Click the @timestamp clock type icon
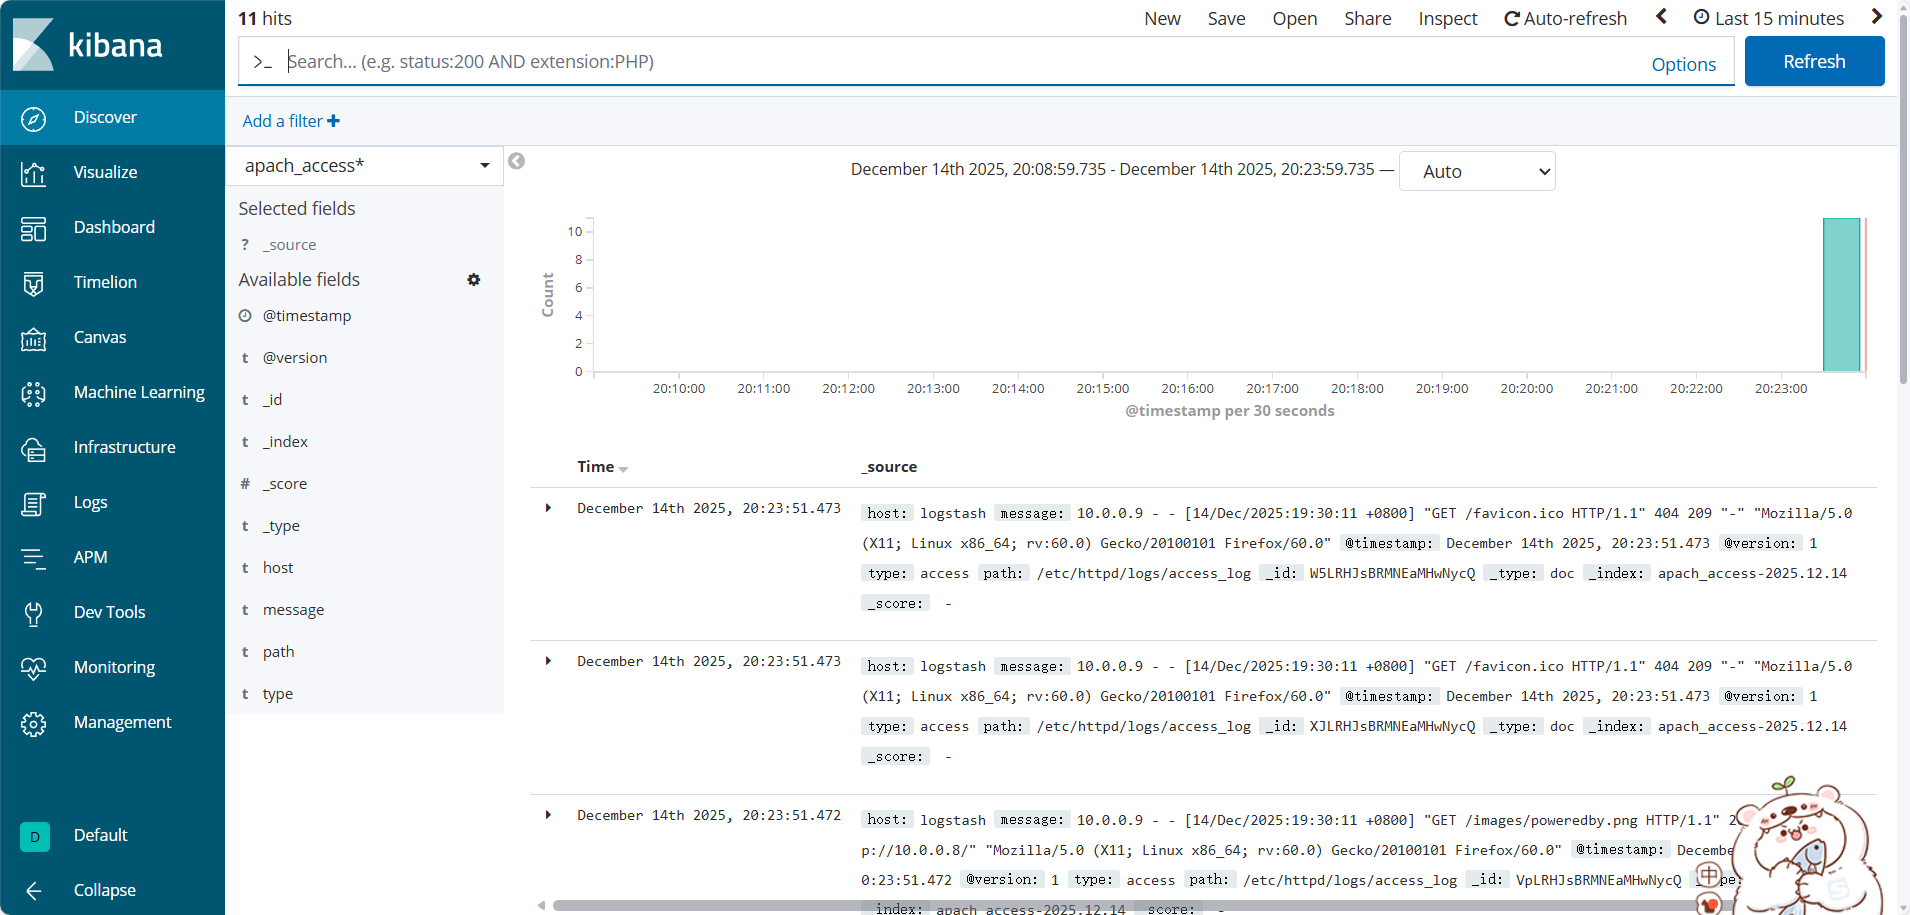 (x=245, y=316)
